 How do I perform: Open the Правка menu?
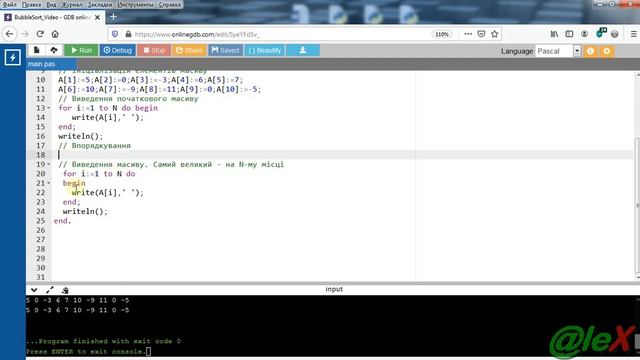pos(31,5)
